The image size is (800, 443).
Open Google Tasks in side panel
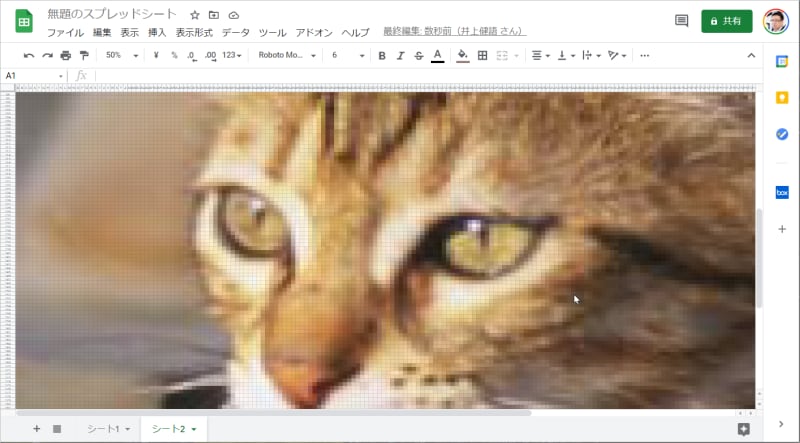coord(782,134)
